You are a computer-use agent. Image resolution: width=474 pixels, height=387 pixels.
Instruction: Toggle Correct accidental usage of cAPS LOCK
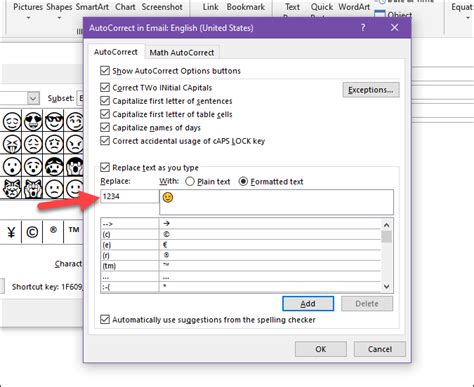[x=105, y=141]
